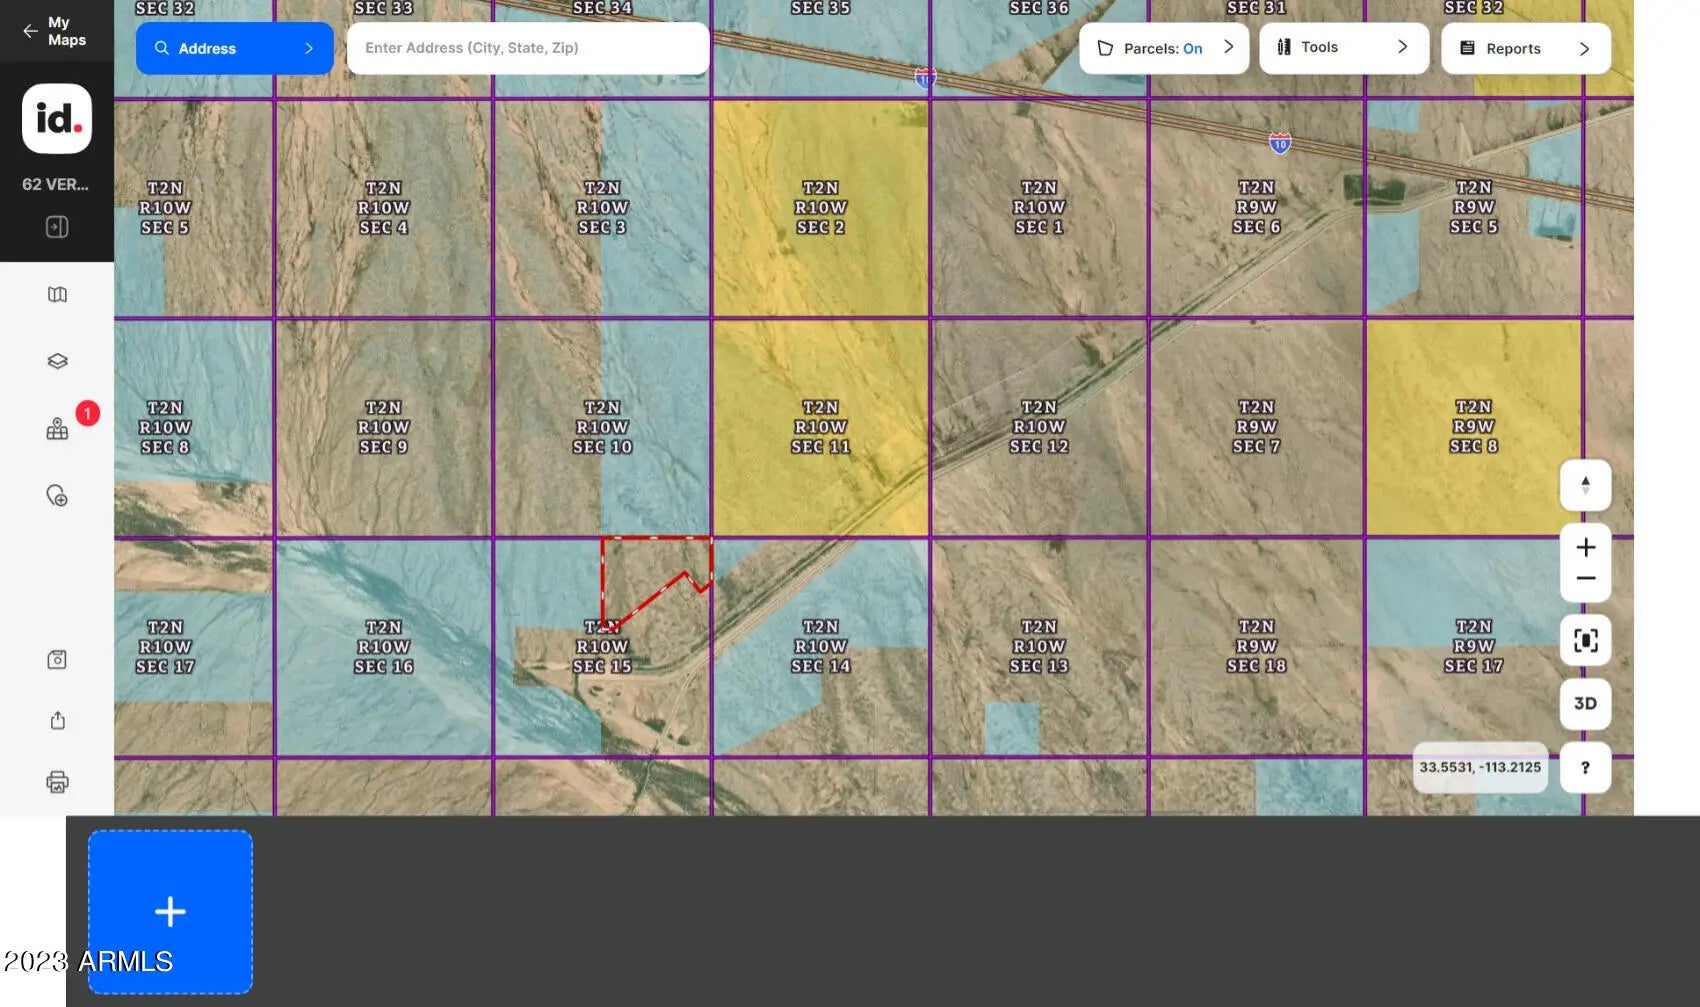Click the buildings icon with notification badge
The image size is (1700, 1007).
click(57, 429)
